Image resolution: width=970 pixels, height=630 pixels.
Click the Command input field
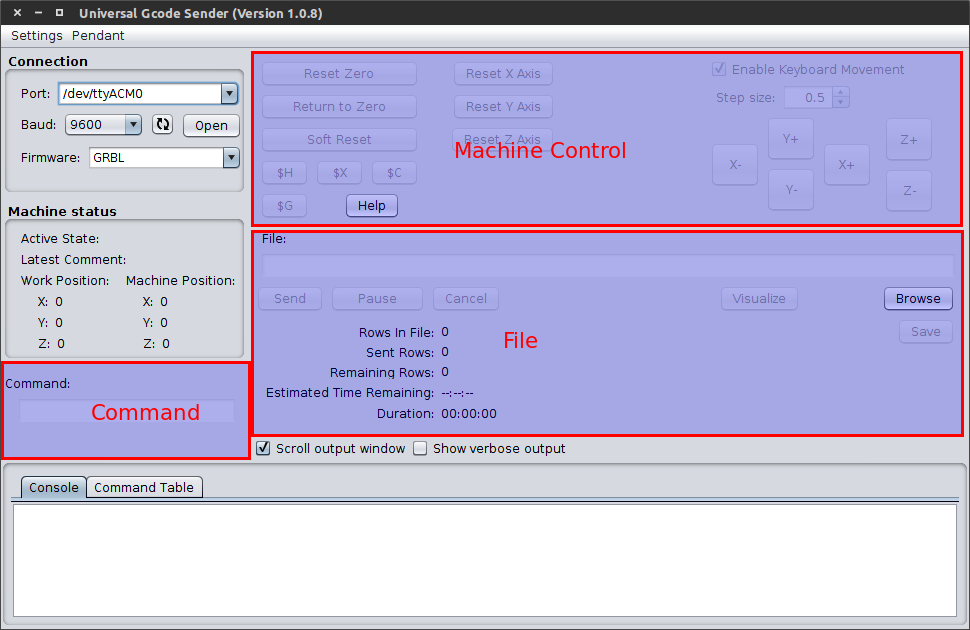(x=127, y=411)
